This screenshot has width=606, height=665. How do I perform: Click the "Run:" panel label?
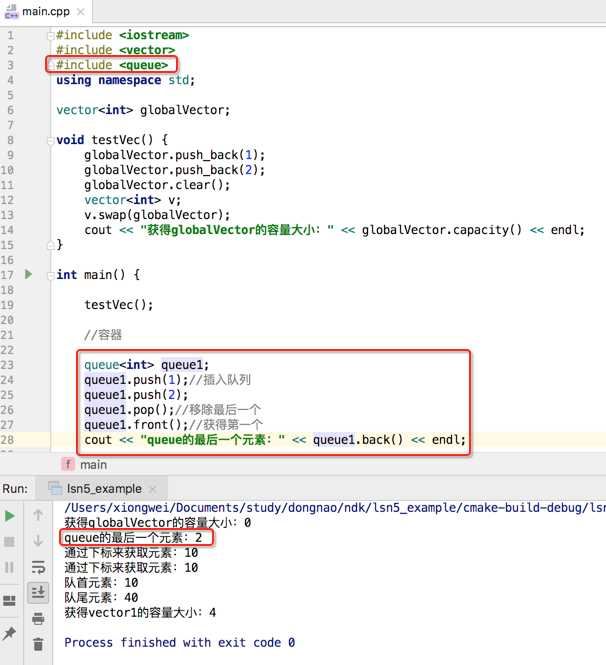15,489
